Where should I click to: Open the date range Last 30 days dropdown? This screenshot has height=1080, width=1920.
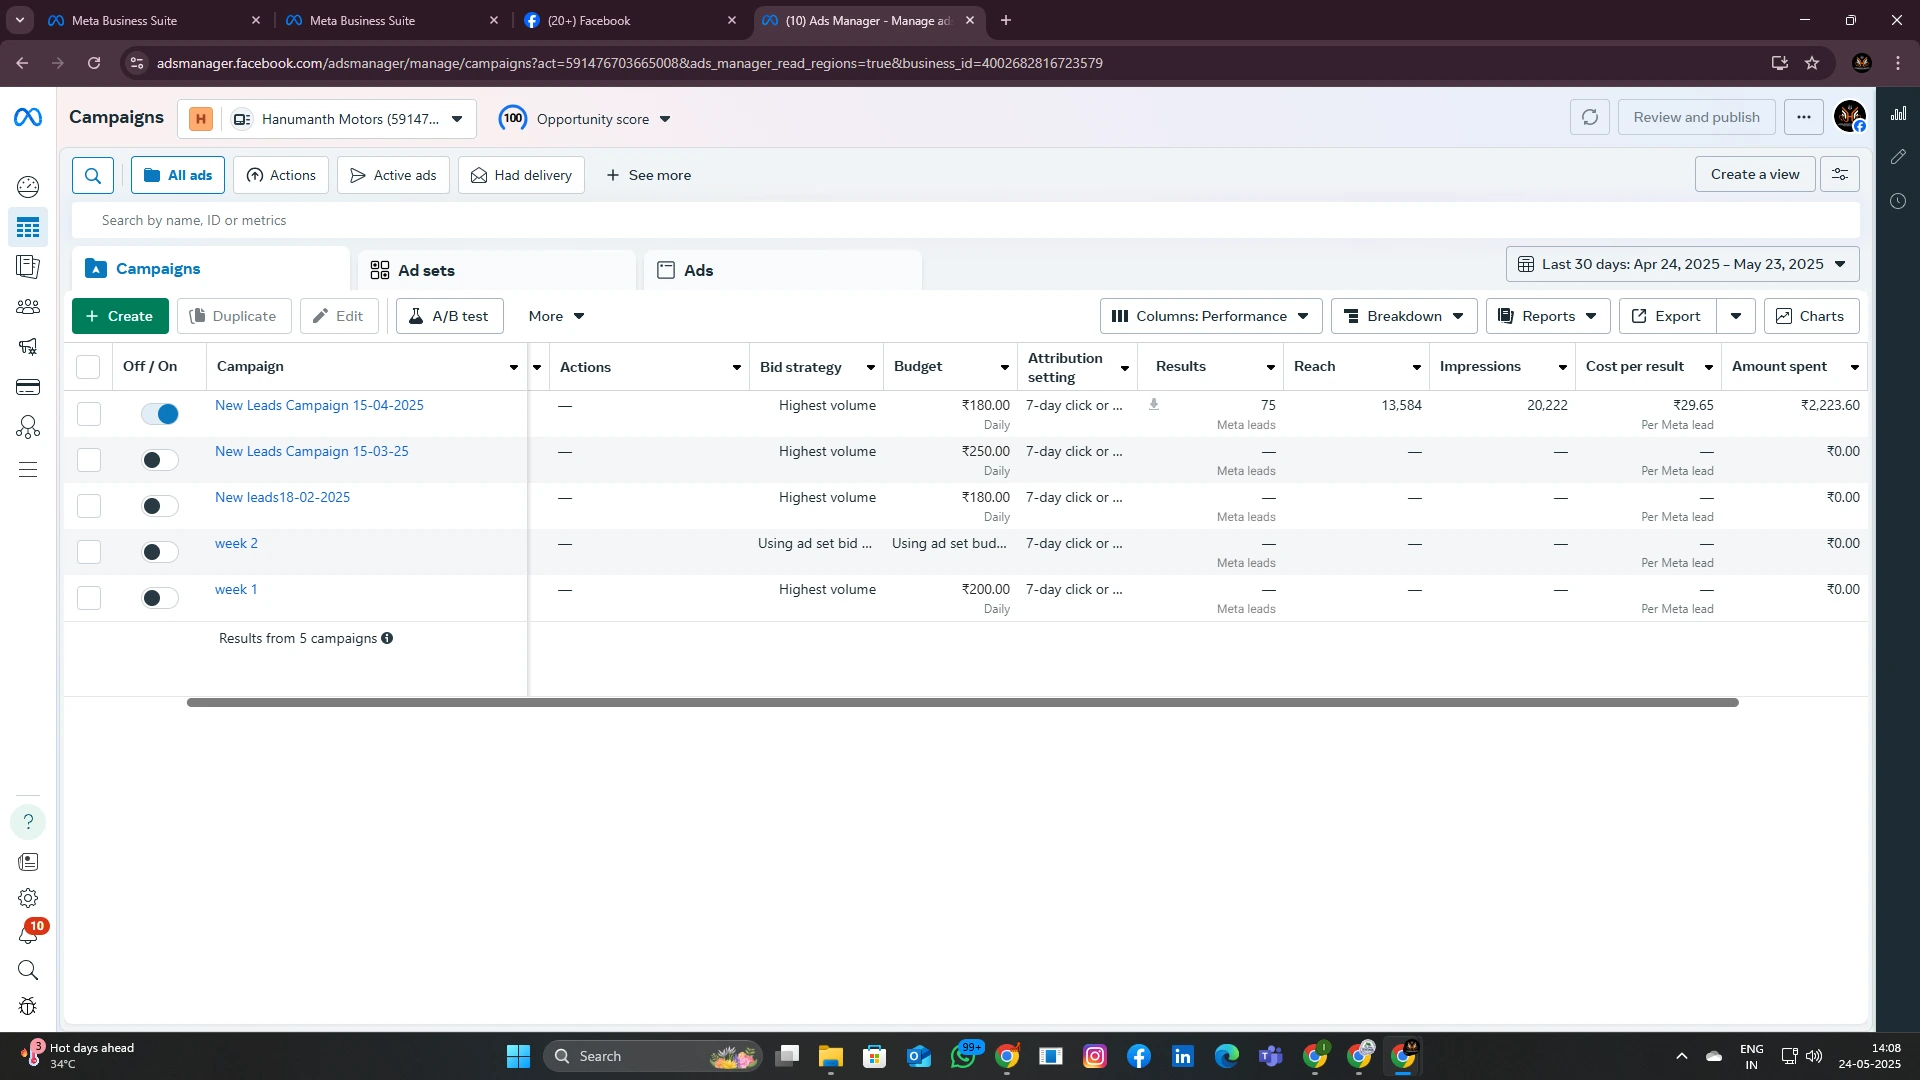pos(1682,264)
